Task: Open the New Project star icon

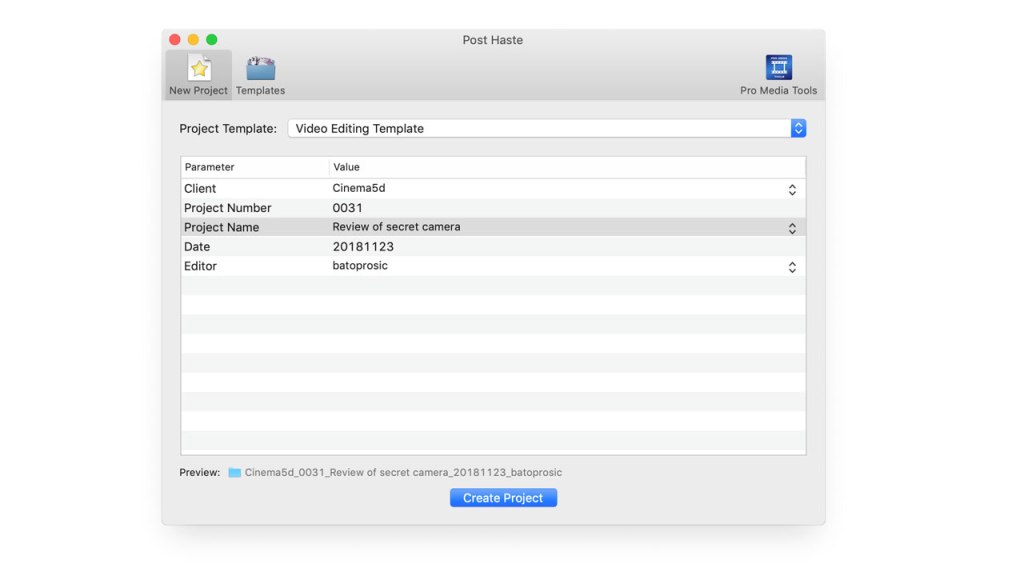Action: (199, 69)
